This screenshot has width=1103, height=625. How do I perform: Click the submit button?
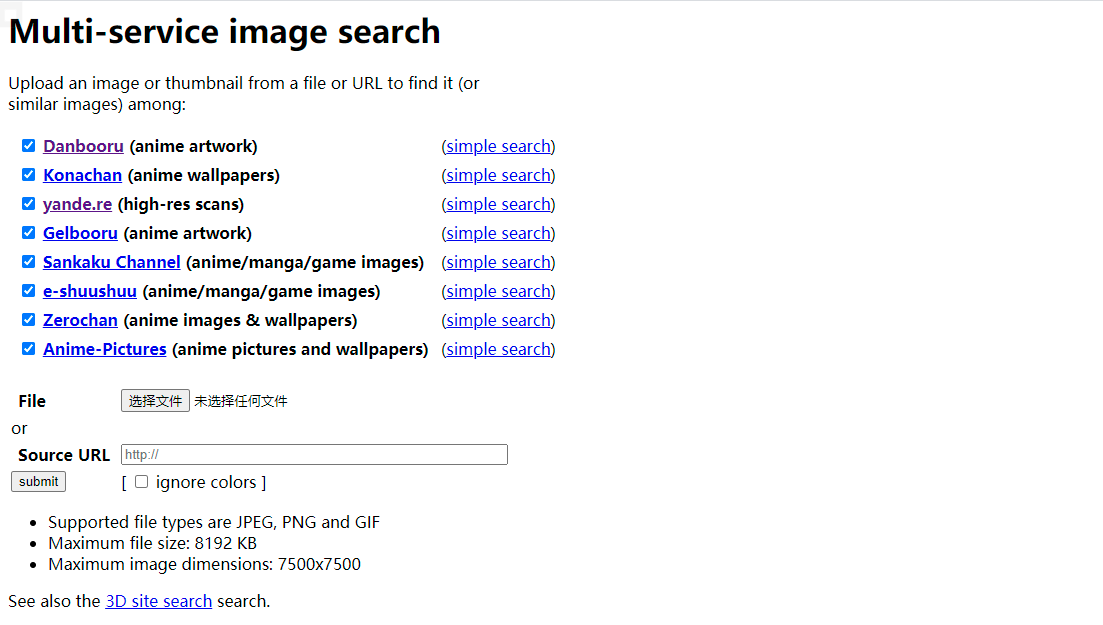click(39, 481)
